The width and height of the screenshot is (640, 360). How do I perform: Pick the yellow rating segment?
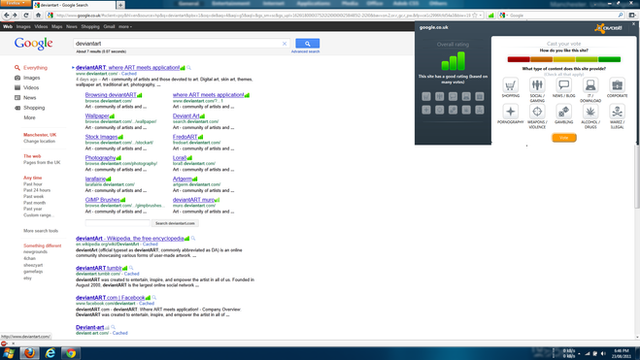click(x=564, y=59)
